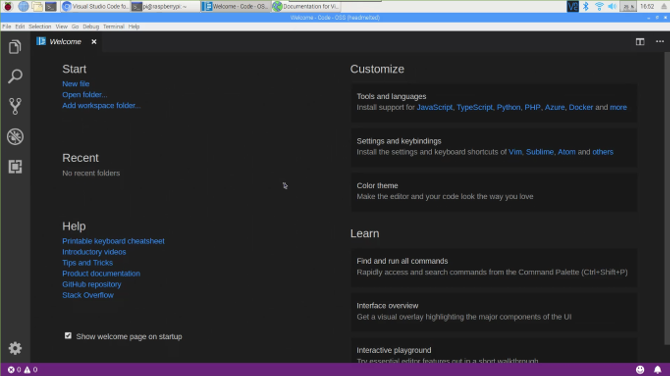This screenshot has height=376, width=670.
Task: Open the Extensions view icon
Action: pos(15,167)
